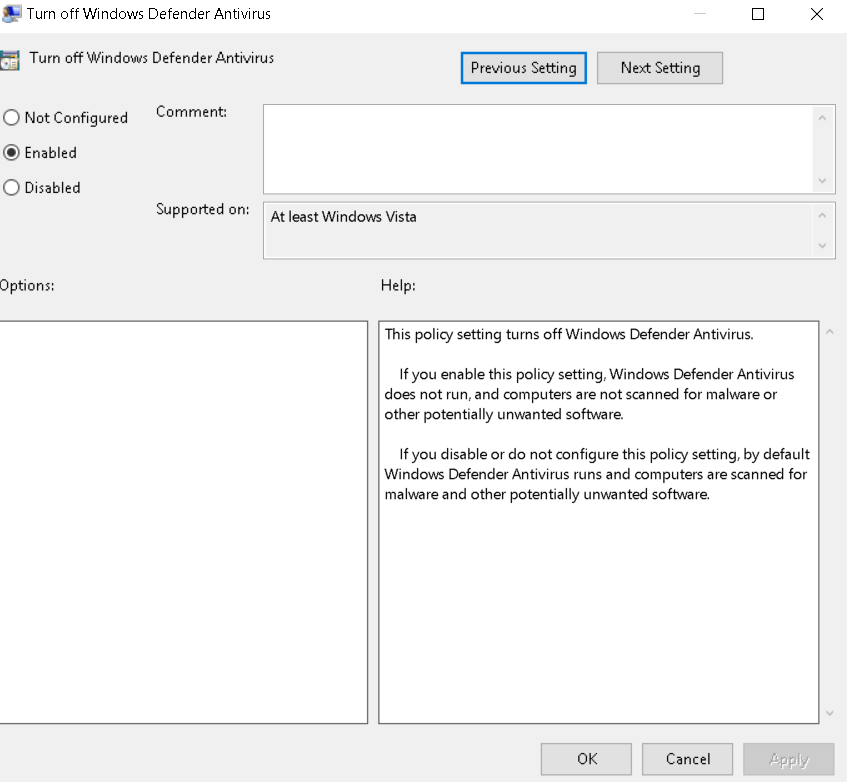This screenshot has height=782, width=847.
Task: Click the 'Help:' label
Action: [398, 285]
